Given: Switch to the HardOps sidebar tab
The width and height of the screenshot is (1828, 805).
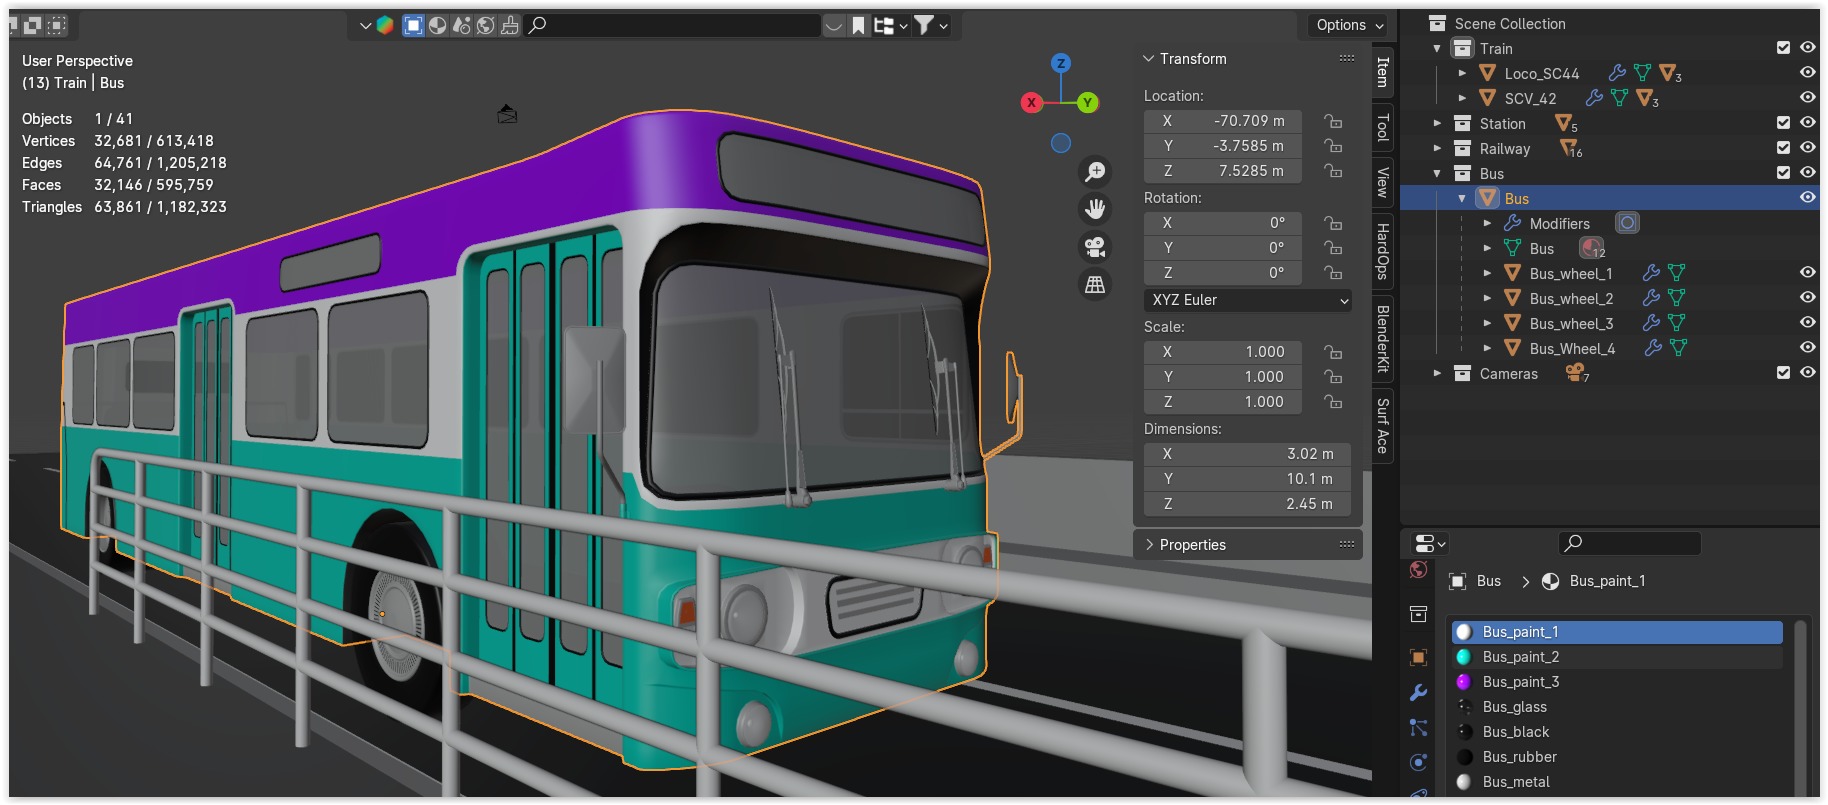Looking at the screenshot, I should coord(1383,251).
